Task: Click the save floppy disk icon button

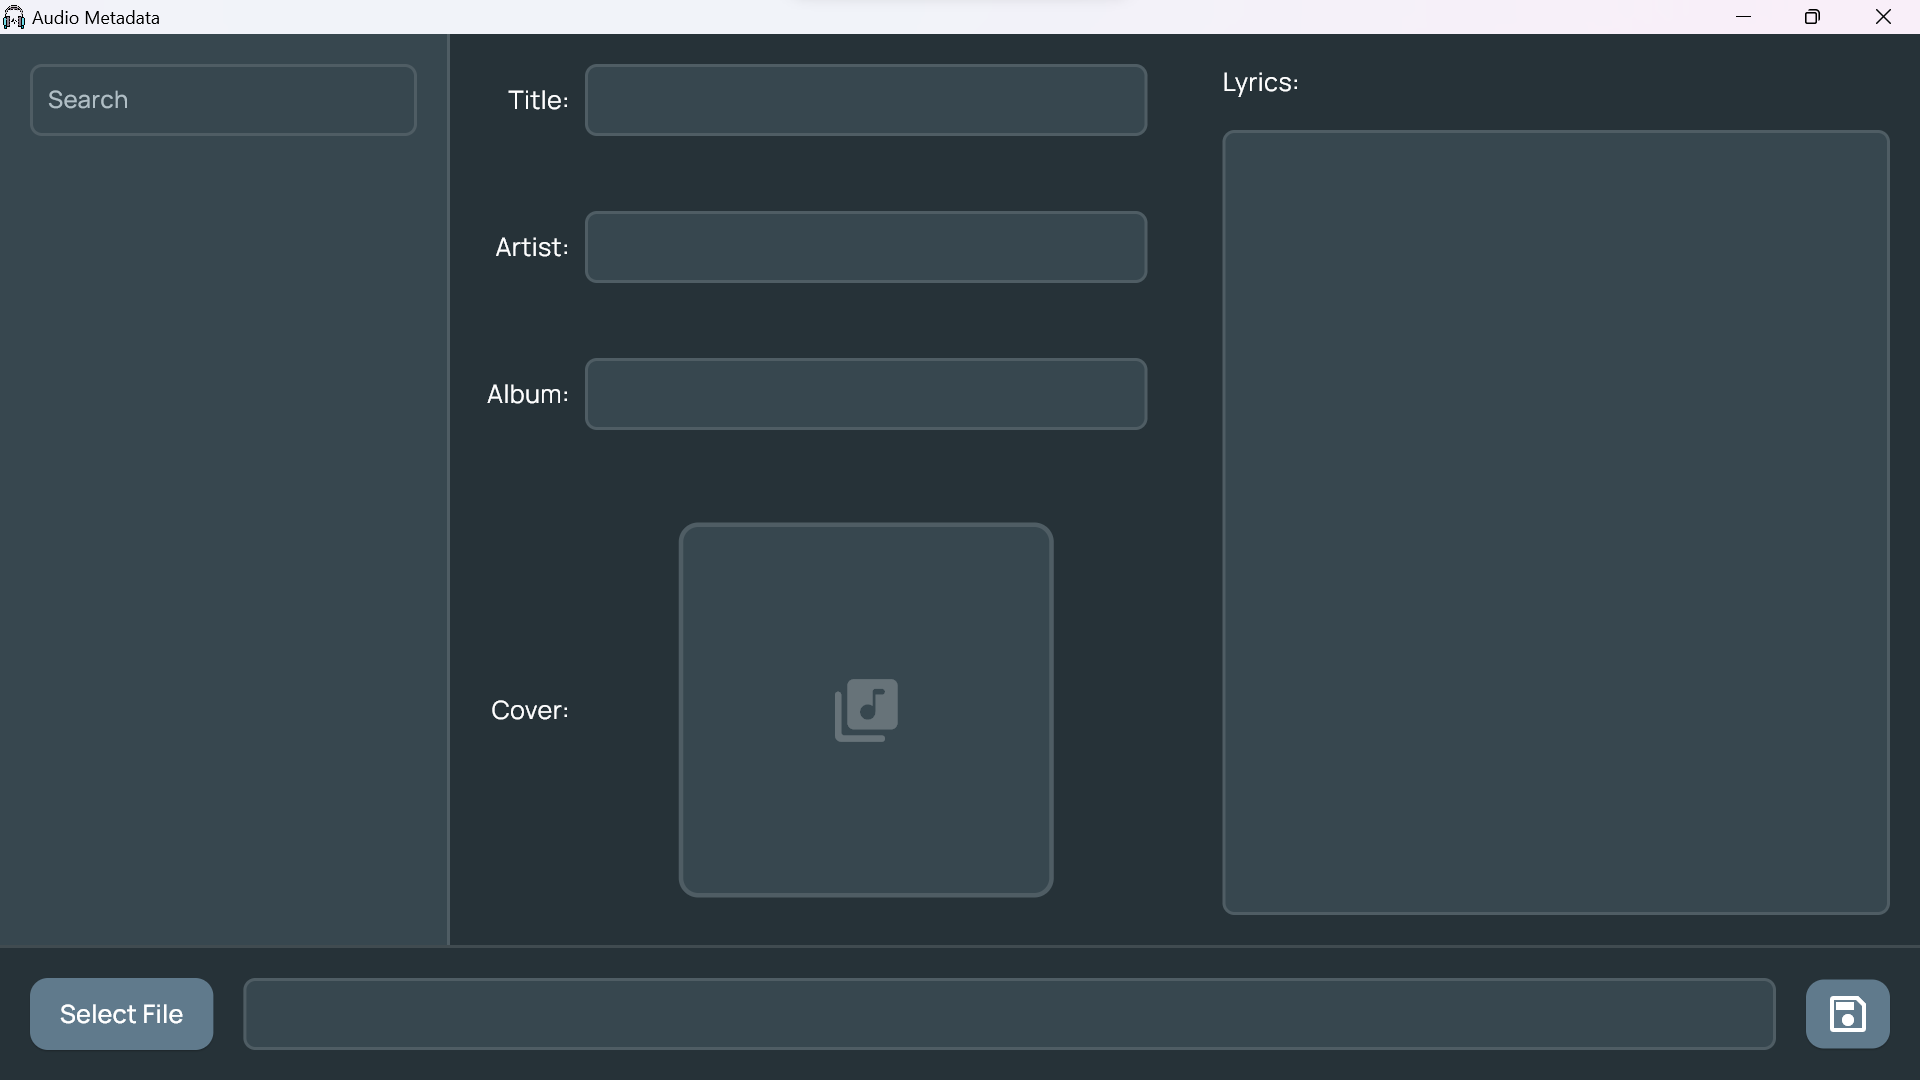Action: point(1847,1014)
